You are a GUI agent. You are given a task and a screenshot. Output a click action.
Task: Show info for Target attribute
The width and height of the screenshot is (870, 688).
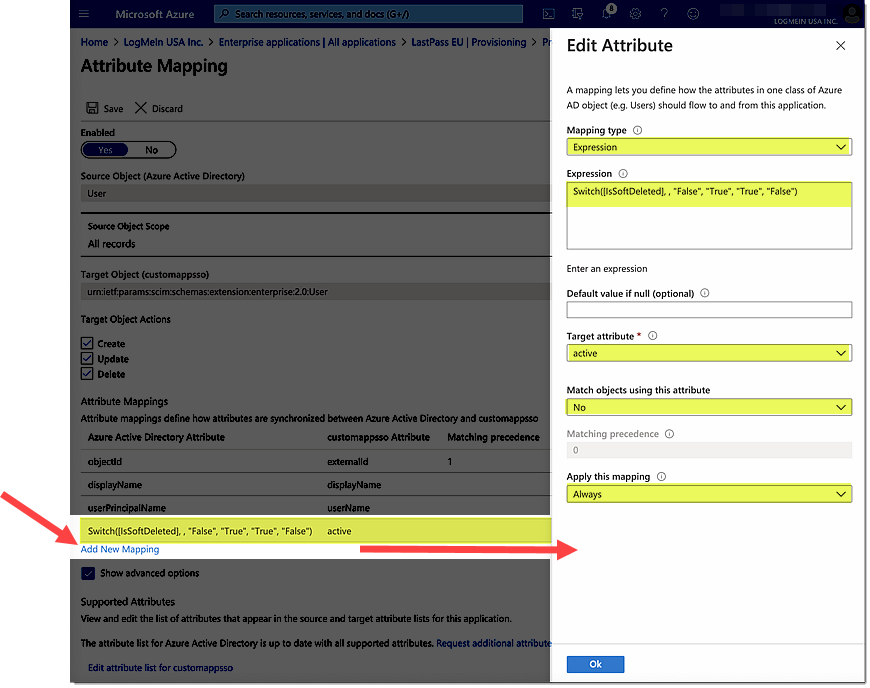(x=652, y=336)
